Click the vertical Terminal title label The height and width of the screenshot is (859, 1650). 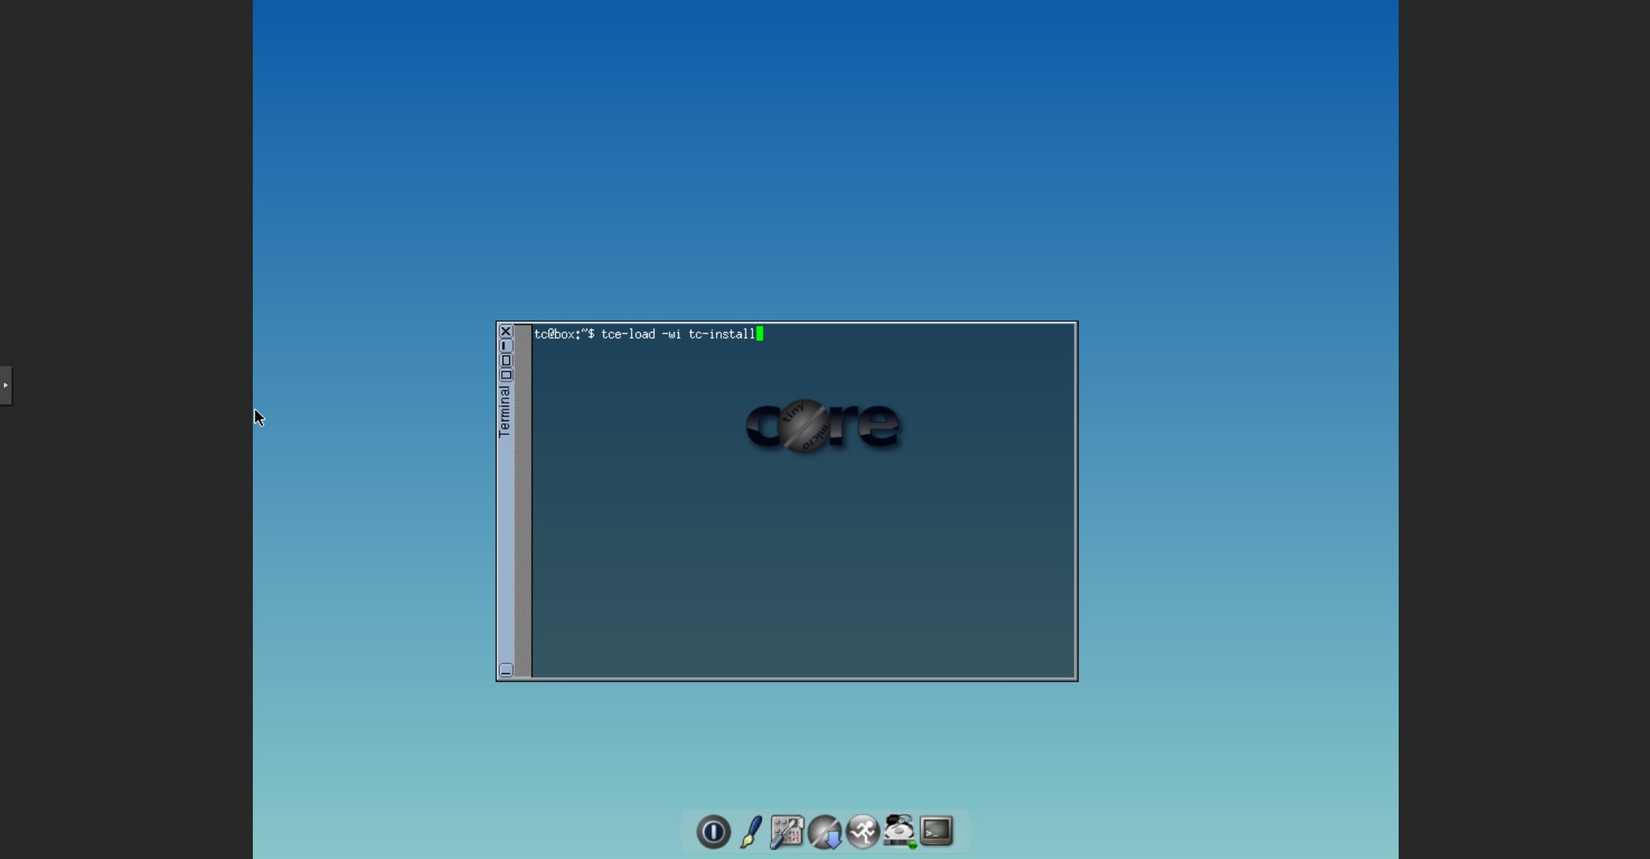click(x=505, y=412)
